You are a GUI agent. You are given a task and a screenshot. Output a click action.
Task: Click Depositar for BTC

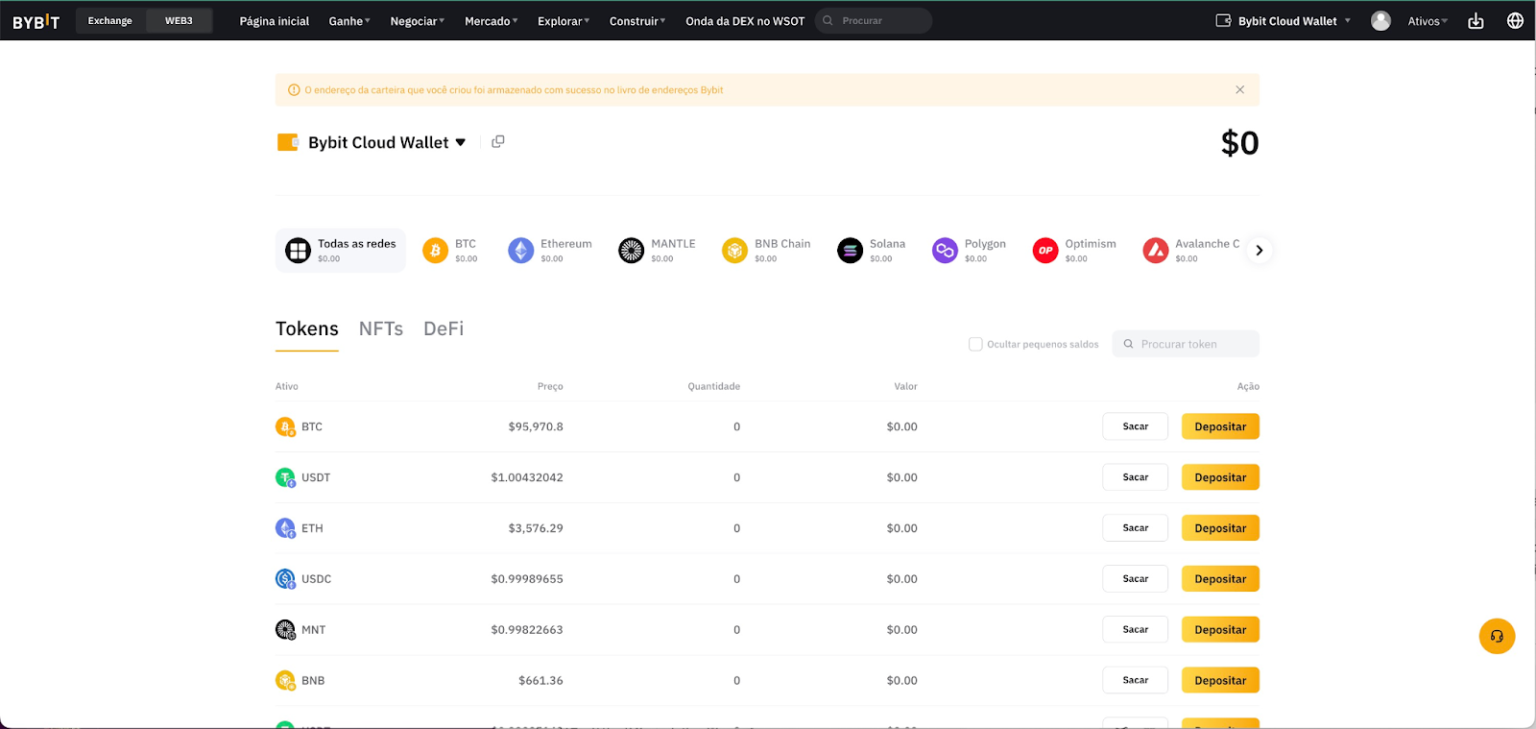pyautogui.click(x=1220, y=426)
